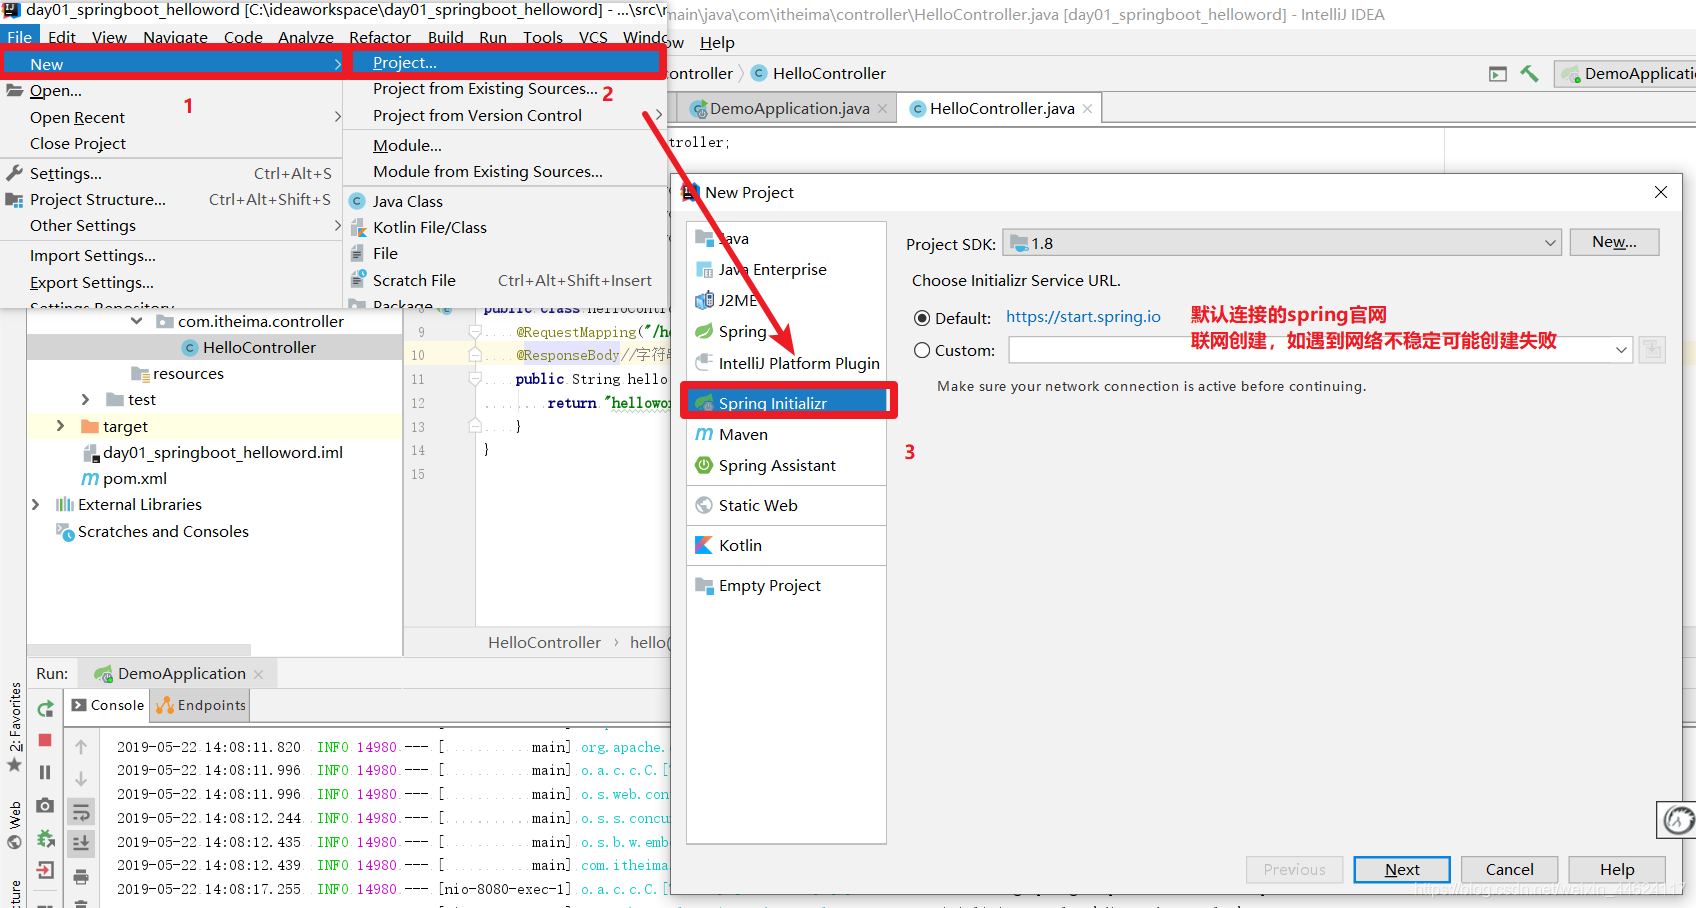Select day01_springboot_helloword.iml file
Image resolution: width=1696 pixels, height=908 pixels.
pos(222,453)
